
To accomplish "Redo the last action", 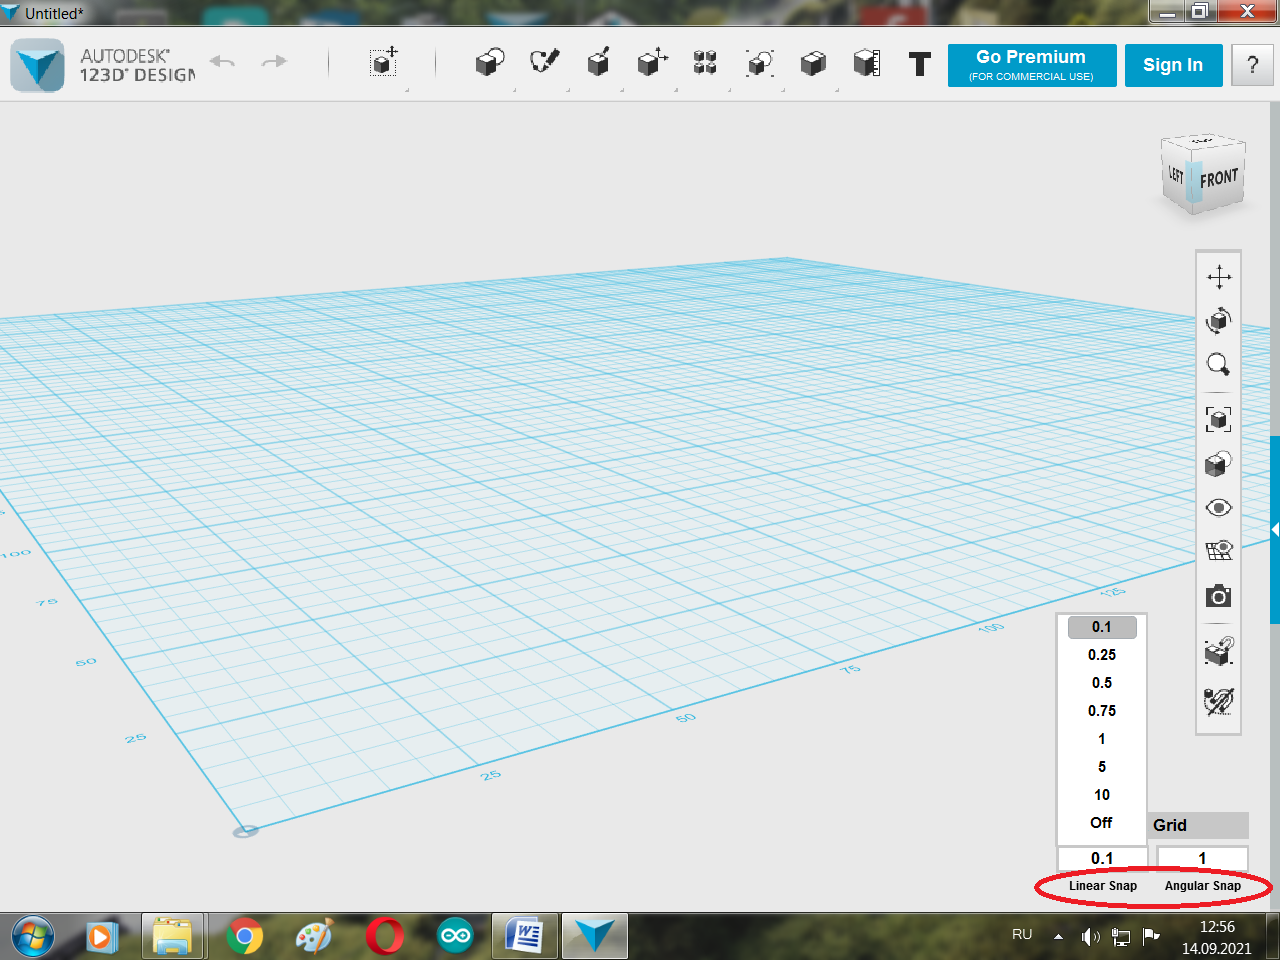I will (x=274, y=62).
